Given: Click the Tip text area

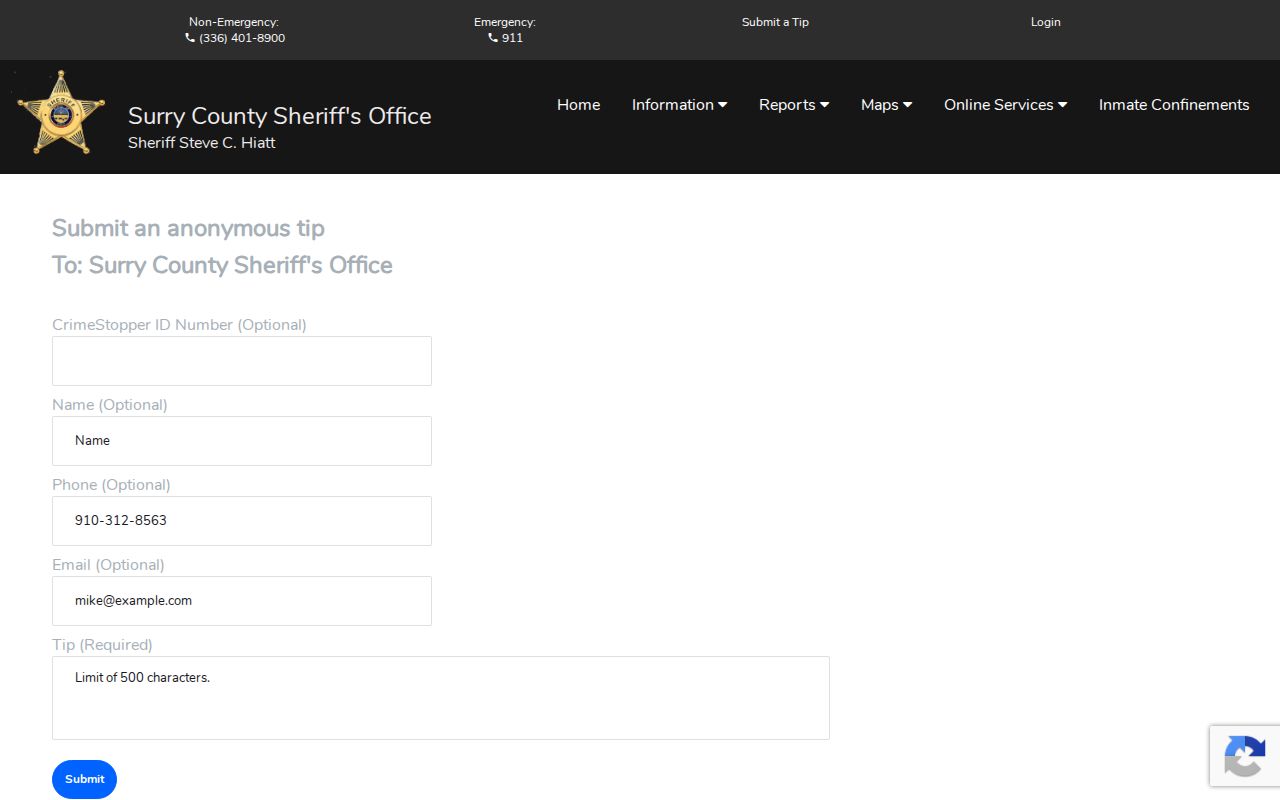Looking at the screenshot, I should [x=441, y=698].
